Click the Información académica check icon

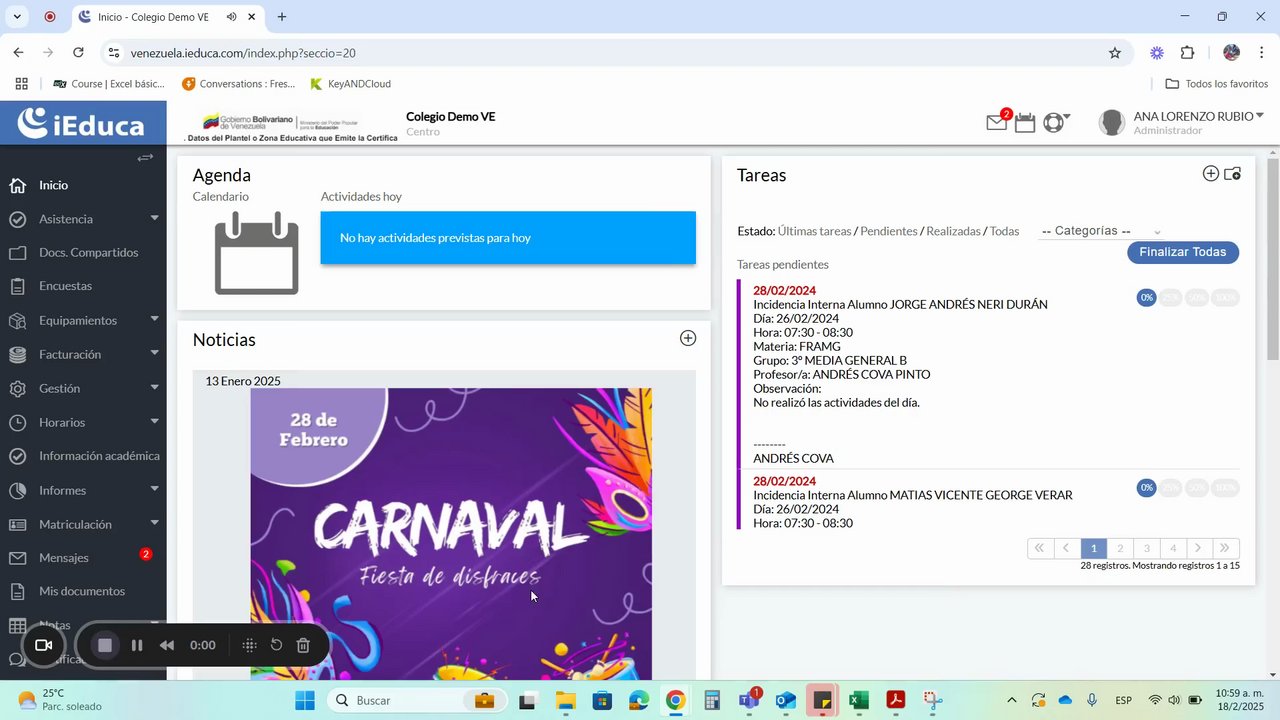(17, 456)
